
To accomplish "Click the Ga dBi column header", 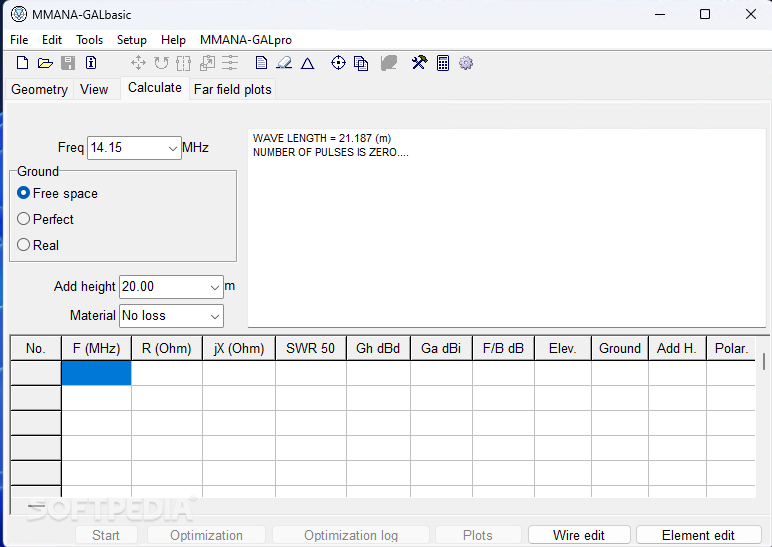I will pyautogui.click(x=441, y=349).
